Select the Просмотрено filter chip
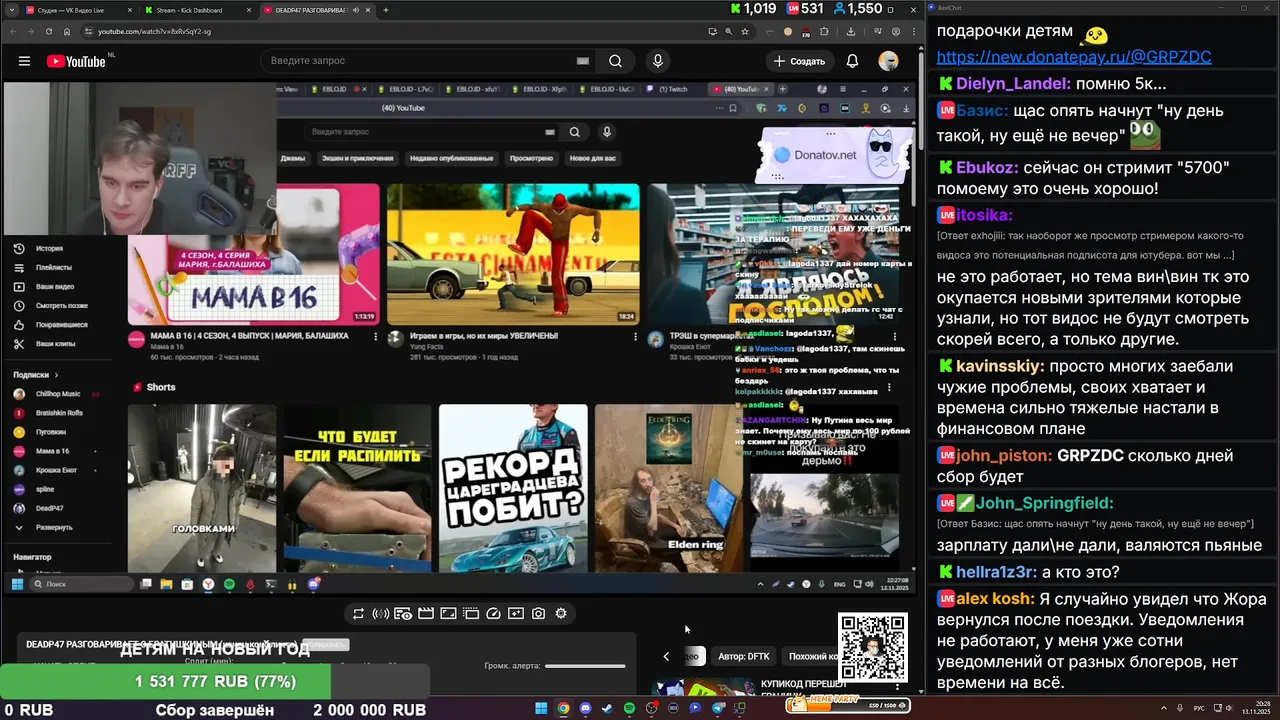1280x720 pixels. click(531, 158)
